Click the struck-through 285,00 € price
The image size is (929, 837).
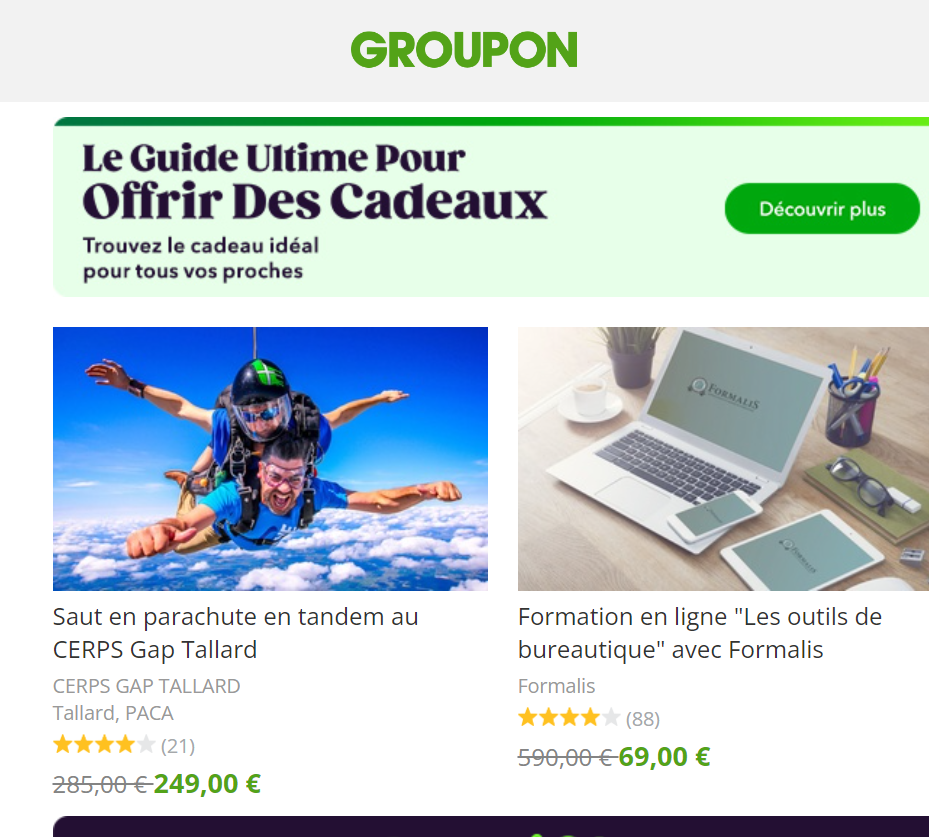pyautogui.click(x=102, y=785)
